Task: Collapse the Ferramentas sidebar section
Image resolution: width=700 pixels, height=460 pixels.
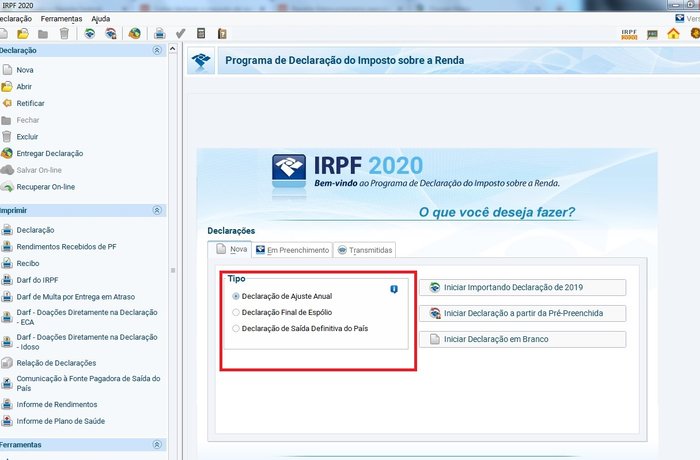Action: click(x=157, y=444)
